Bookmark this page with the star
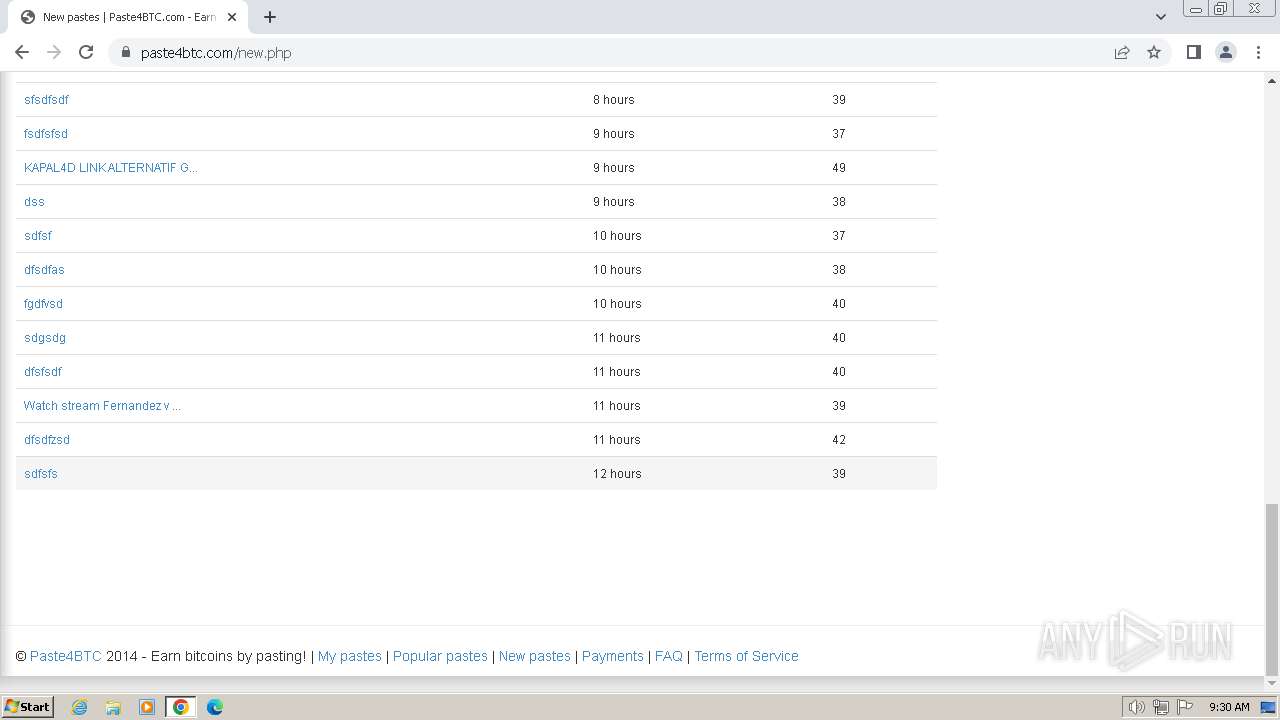 tap(1154, 52)
